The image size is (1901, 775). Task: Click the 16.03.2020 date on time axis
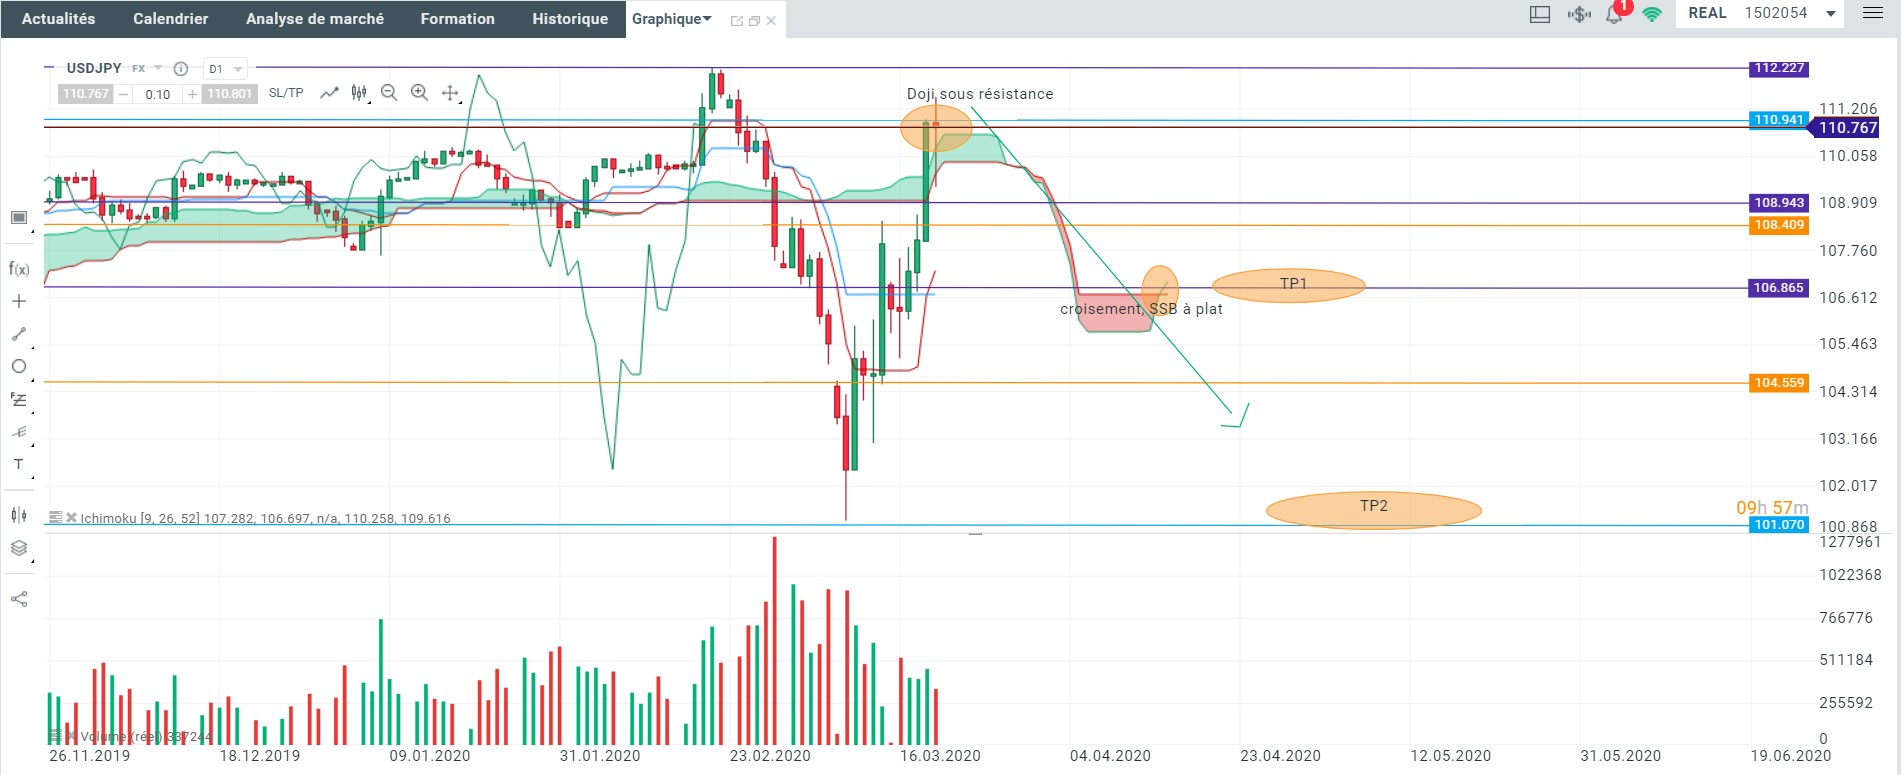pos(940,756)
